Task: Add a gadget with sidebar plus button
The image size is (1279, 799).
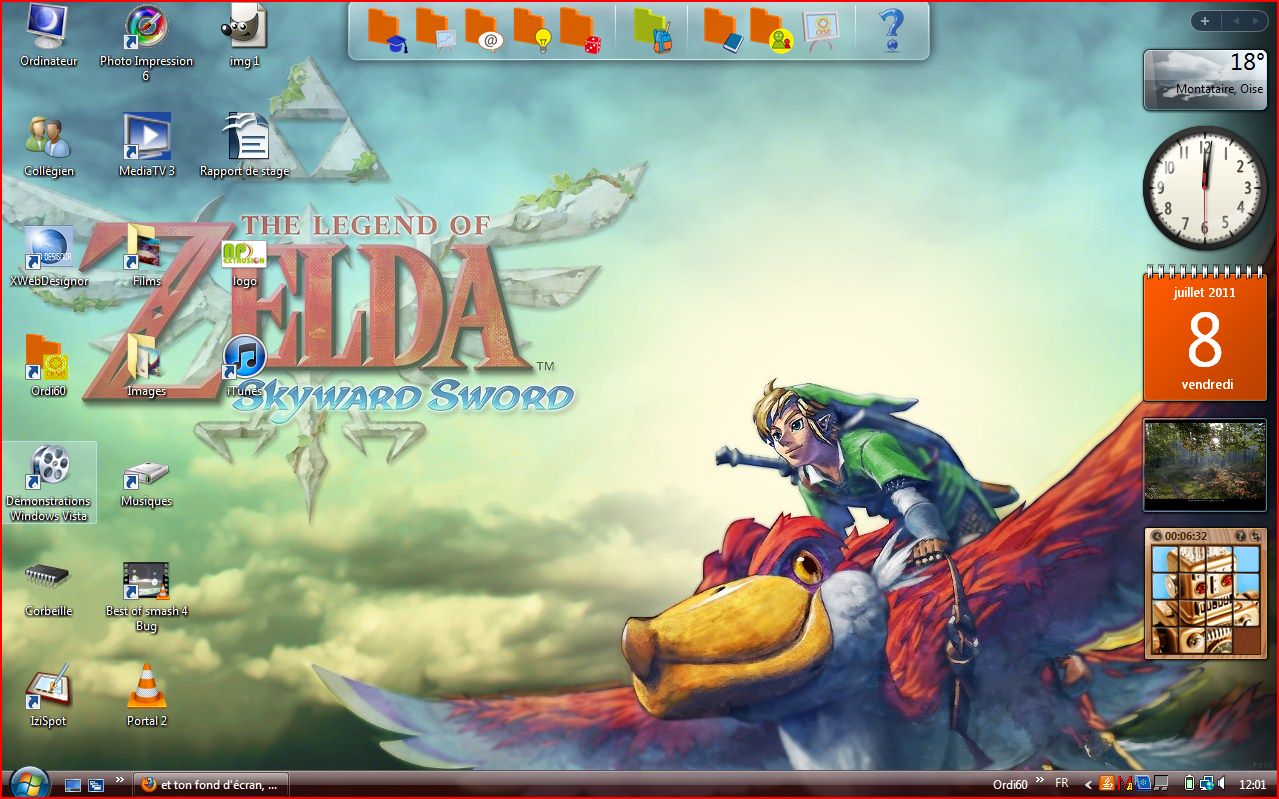Action: tap(1204, 21)
